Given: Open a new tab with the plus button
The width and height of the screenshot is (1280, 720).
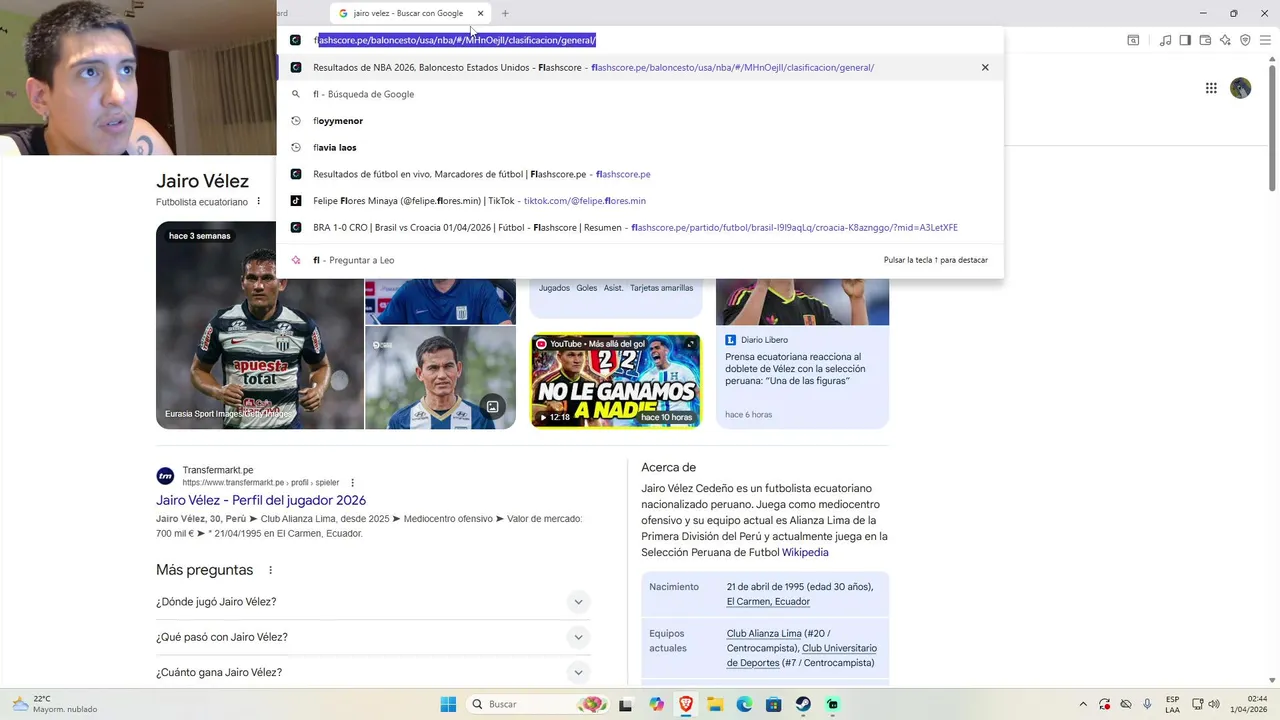Looking at the screenshot, I should (x=505, y=13).
